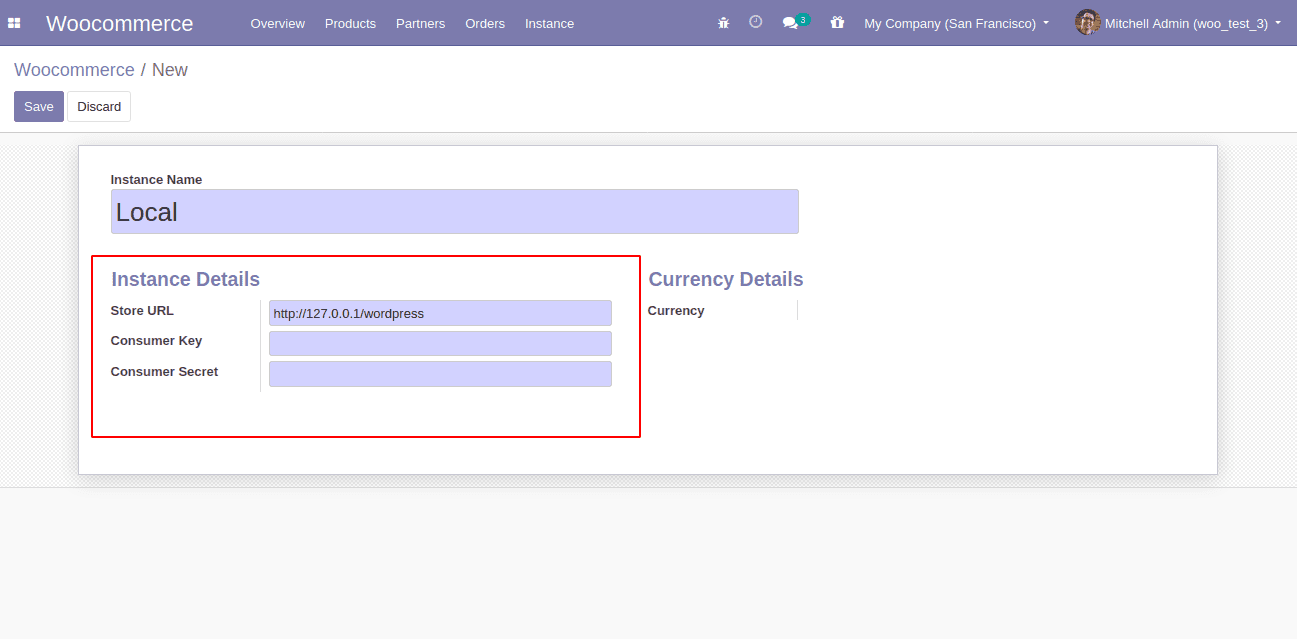Discard the new instance changes

tap(99, 107)
